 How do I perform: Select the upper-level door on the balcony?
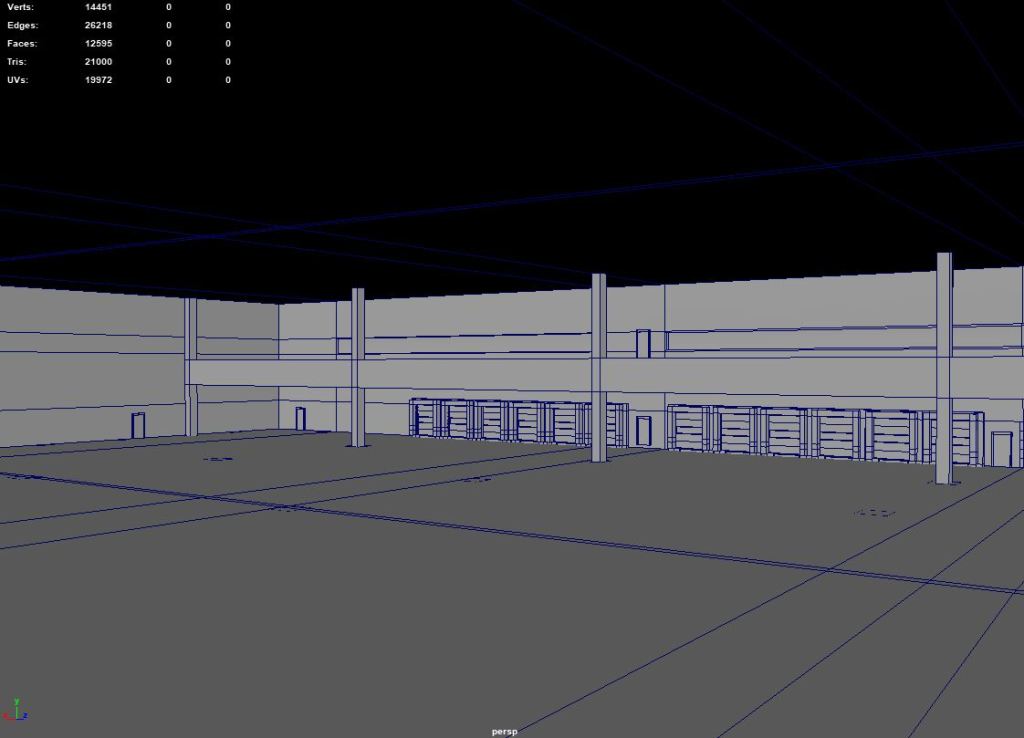coord(643,343)
